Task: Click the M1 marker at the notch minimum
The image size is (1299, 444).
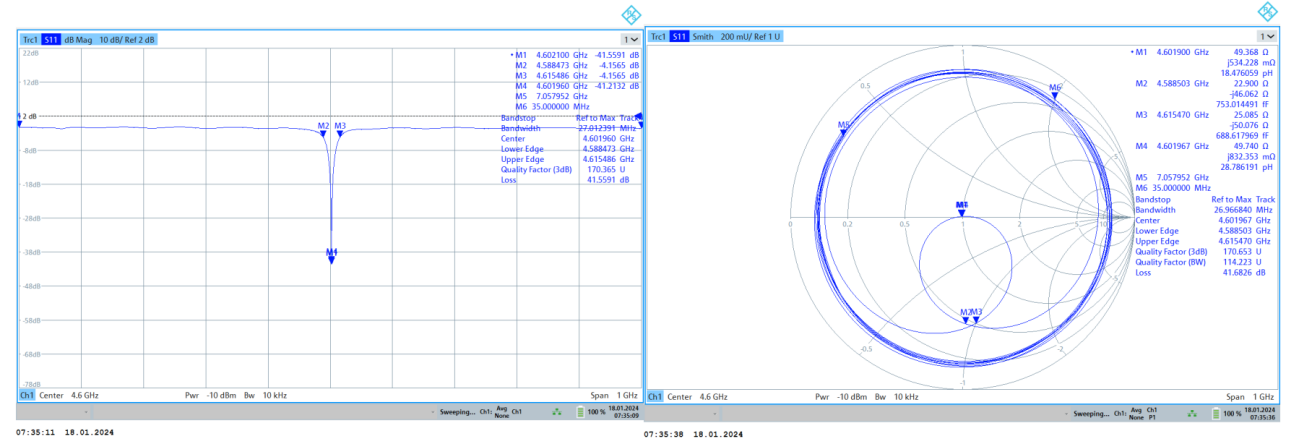Action: click(331, 256)
